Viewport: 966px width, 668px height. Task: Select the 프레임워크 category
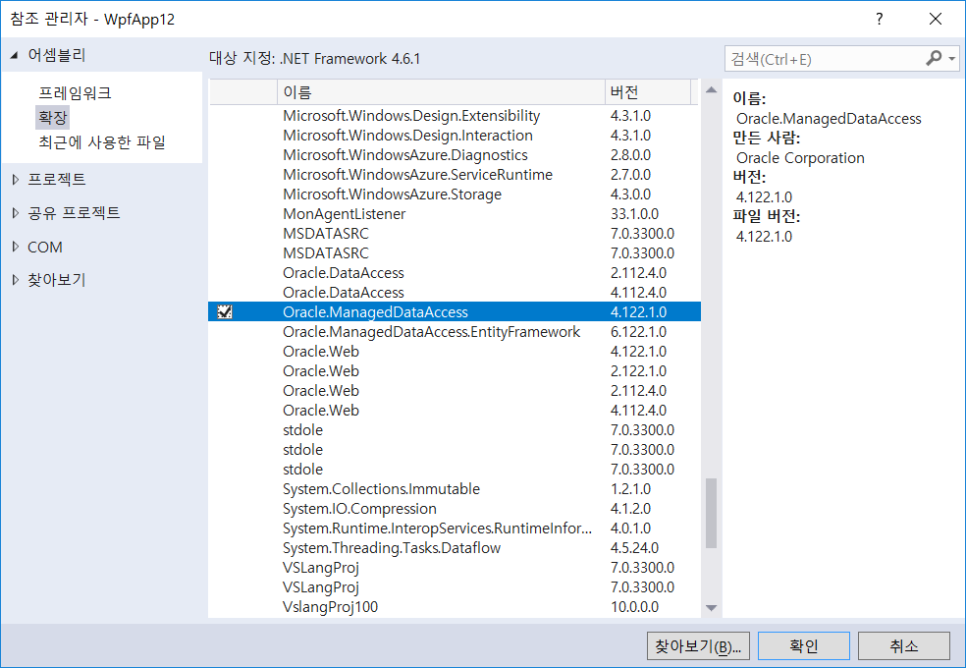click(x=75, y=93)
